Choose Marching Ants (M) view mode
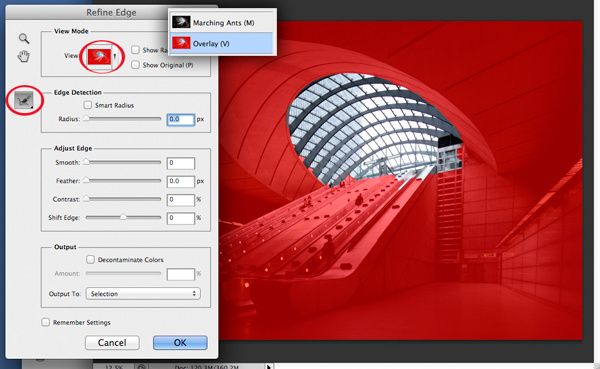Viewport: 600px width, 369px height. point(222,23)
